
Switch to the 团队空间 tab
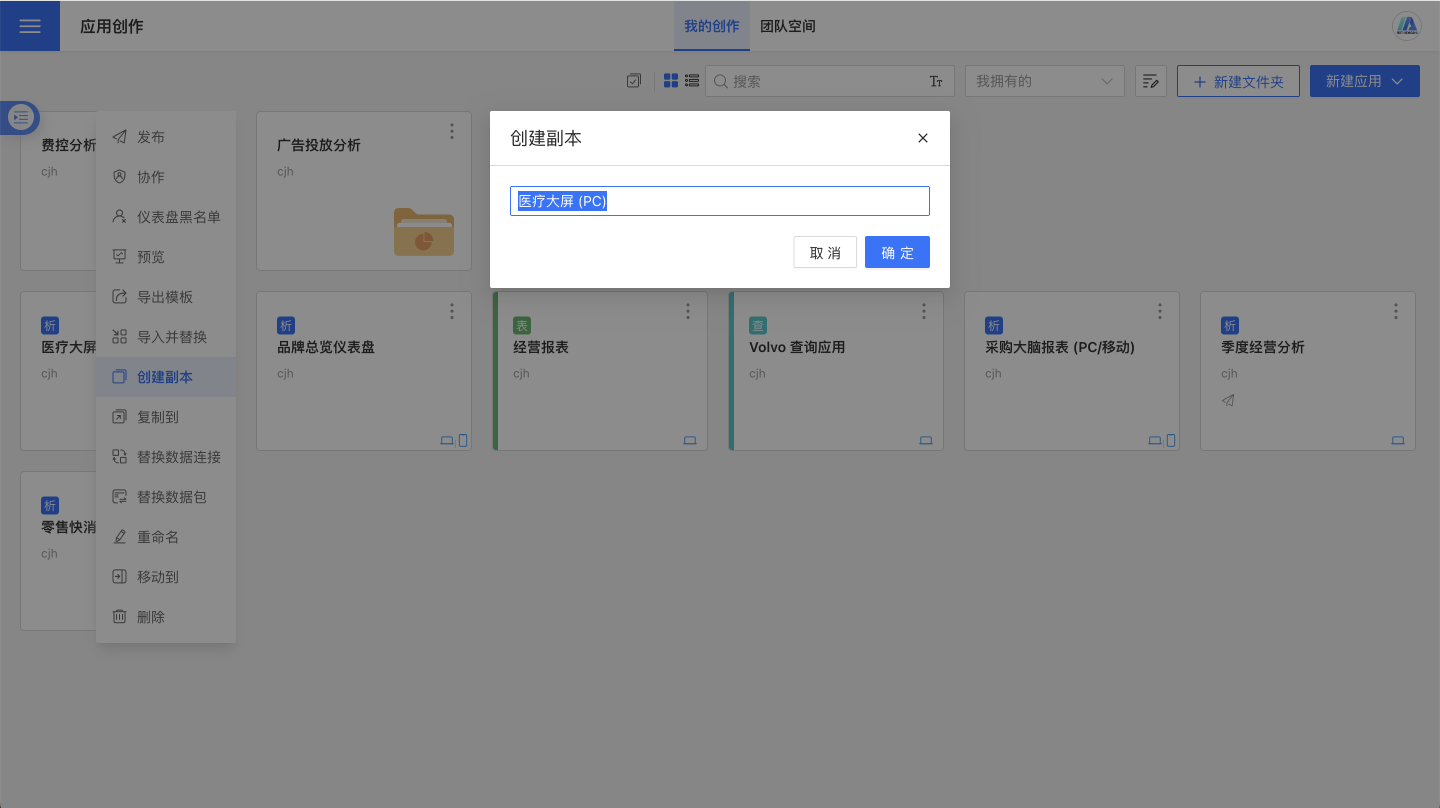[x=788, y=26]
